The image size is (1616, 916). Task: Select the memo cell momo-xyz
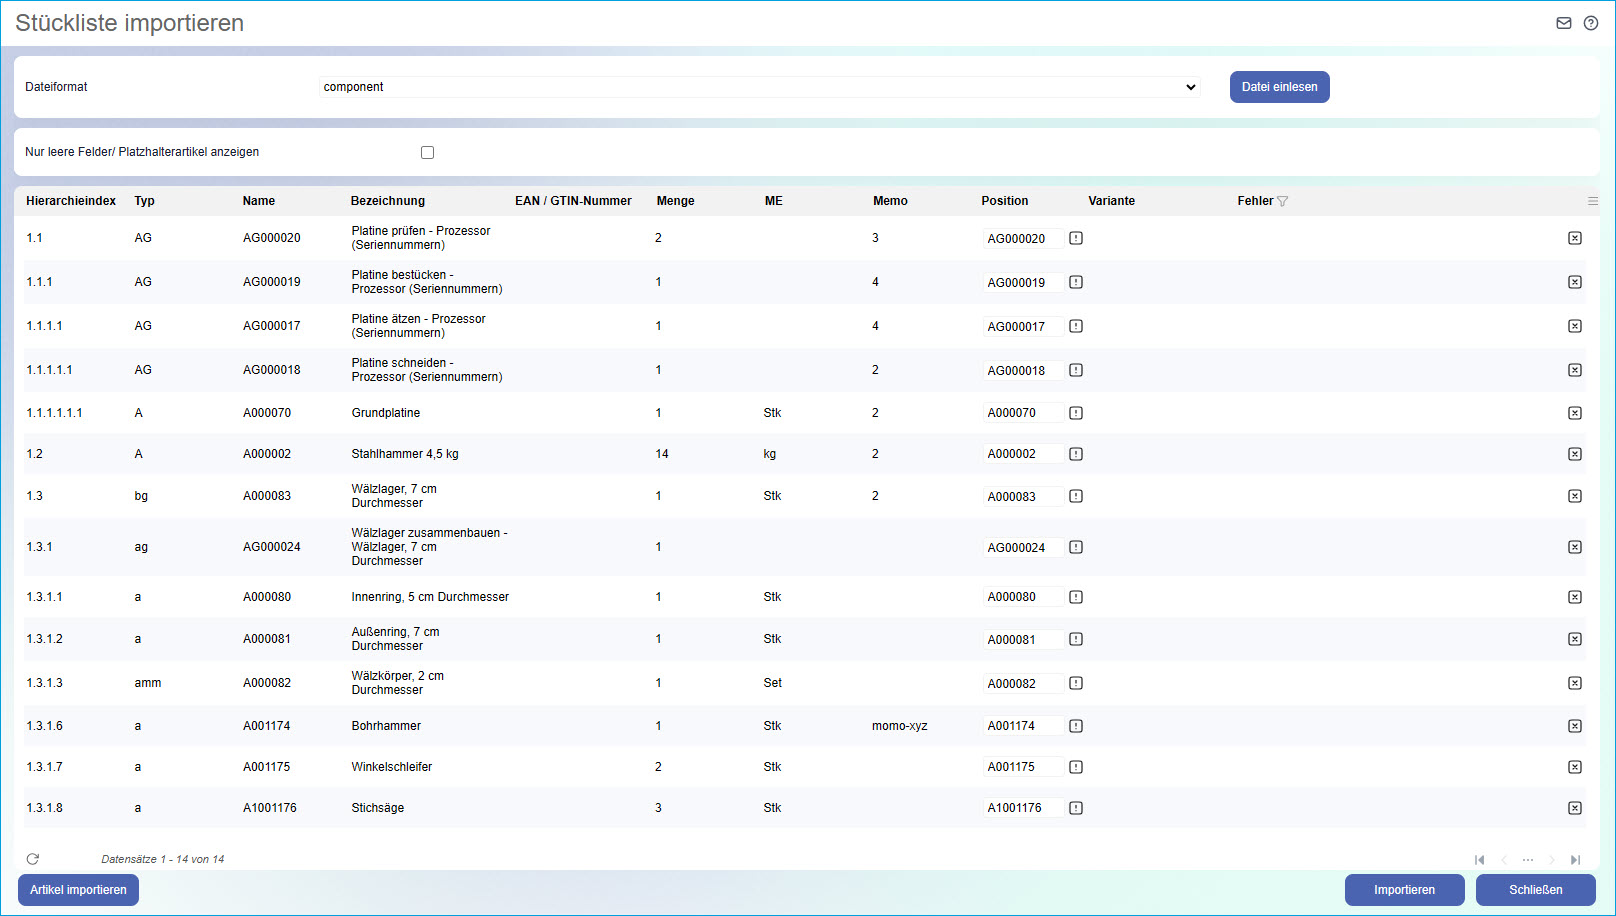[x=900, y=726]
